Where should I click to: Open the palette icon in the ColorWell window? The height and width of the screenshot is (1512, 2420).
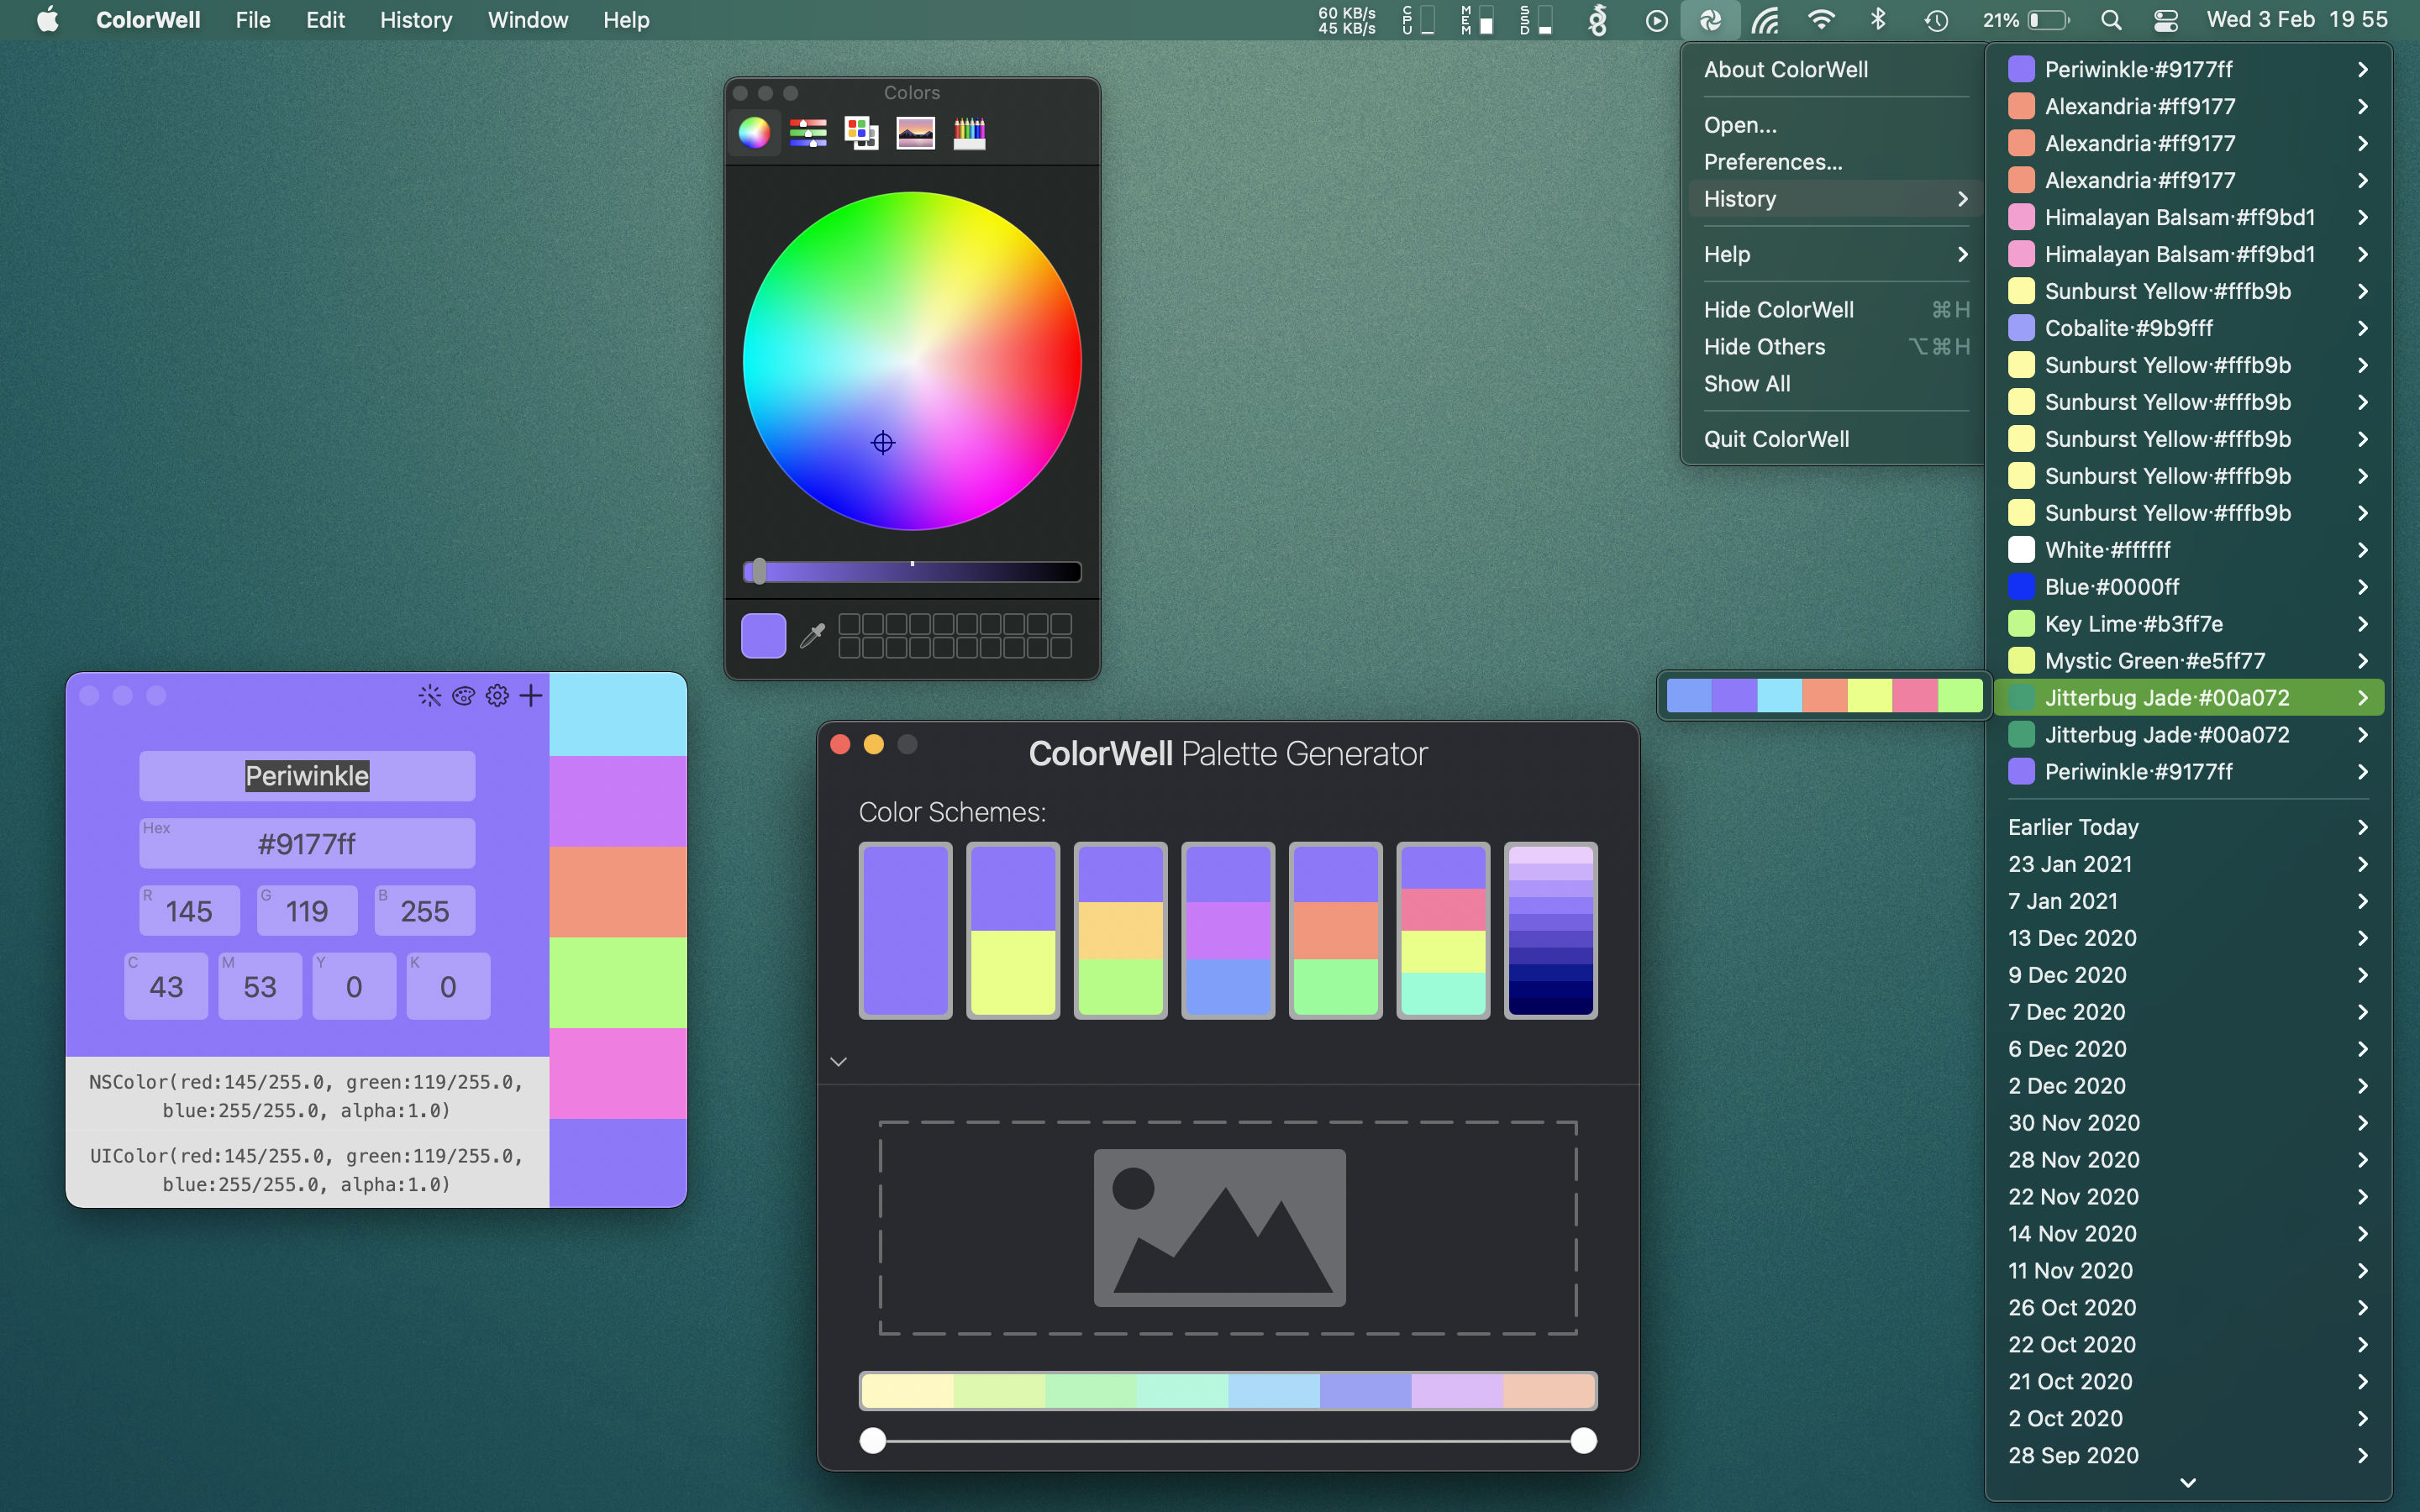[x=463, y=695]
